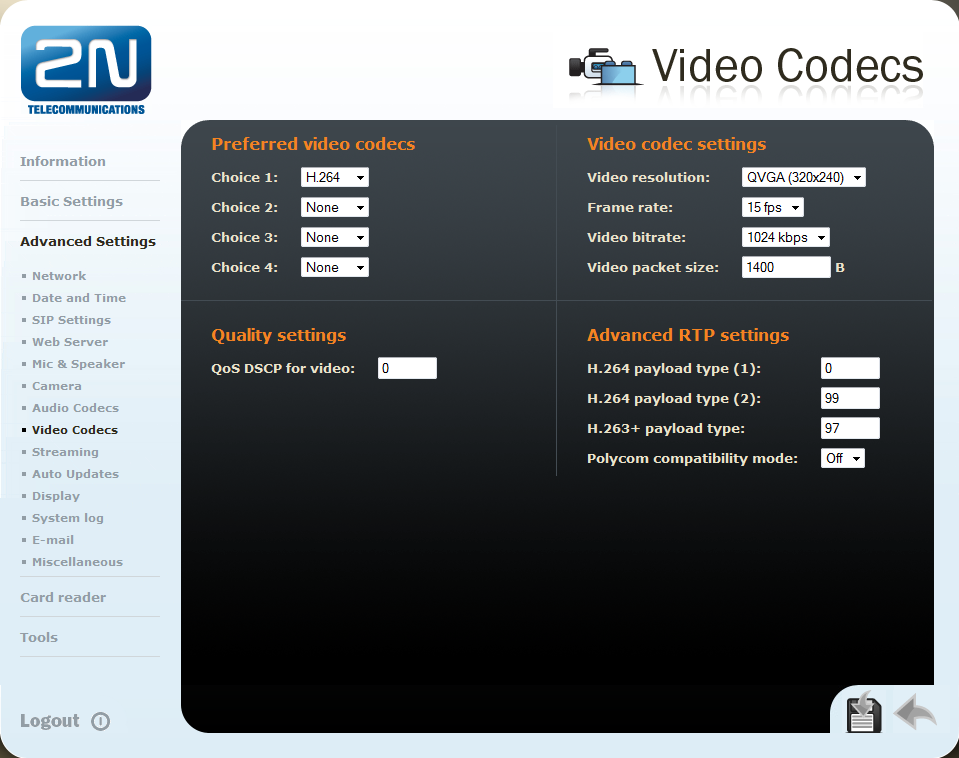
Task: Click the video camera header icon
Action: coord(602,68)
